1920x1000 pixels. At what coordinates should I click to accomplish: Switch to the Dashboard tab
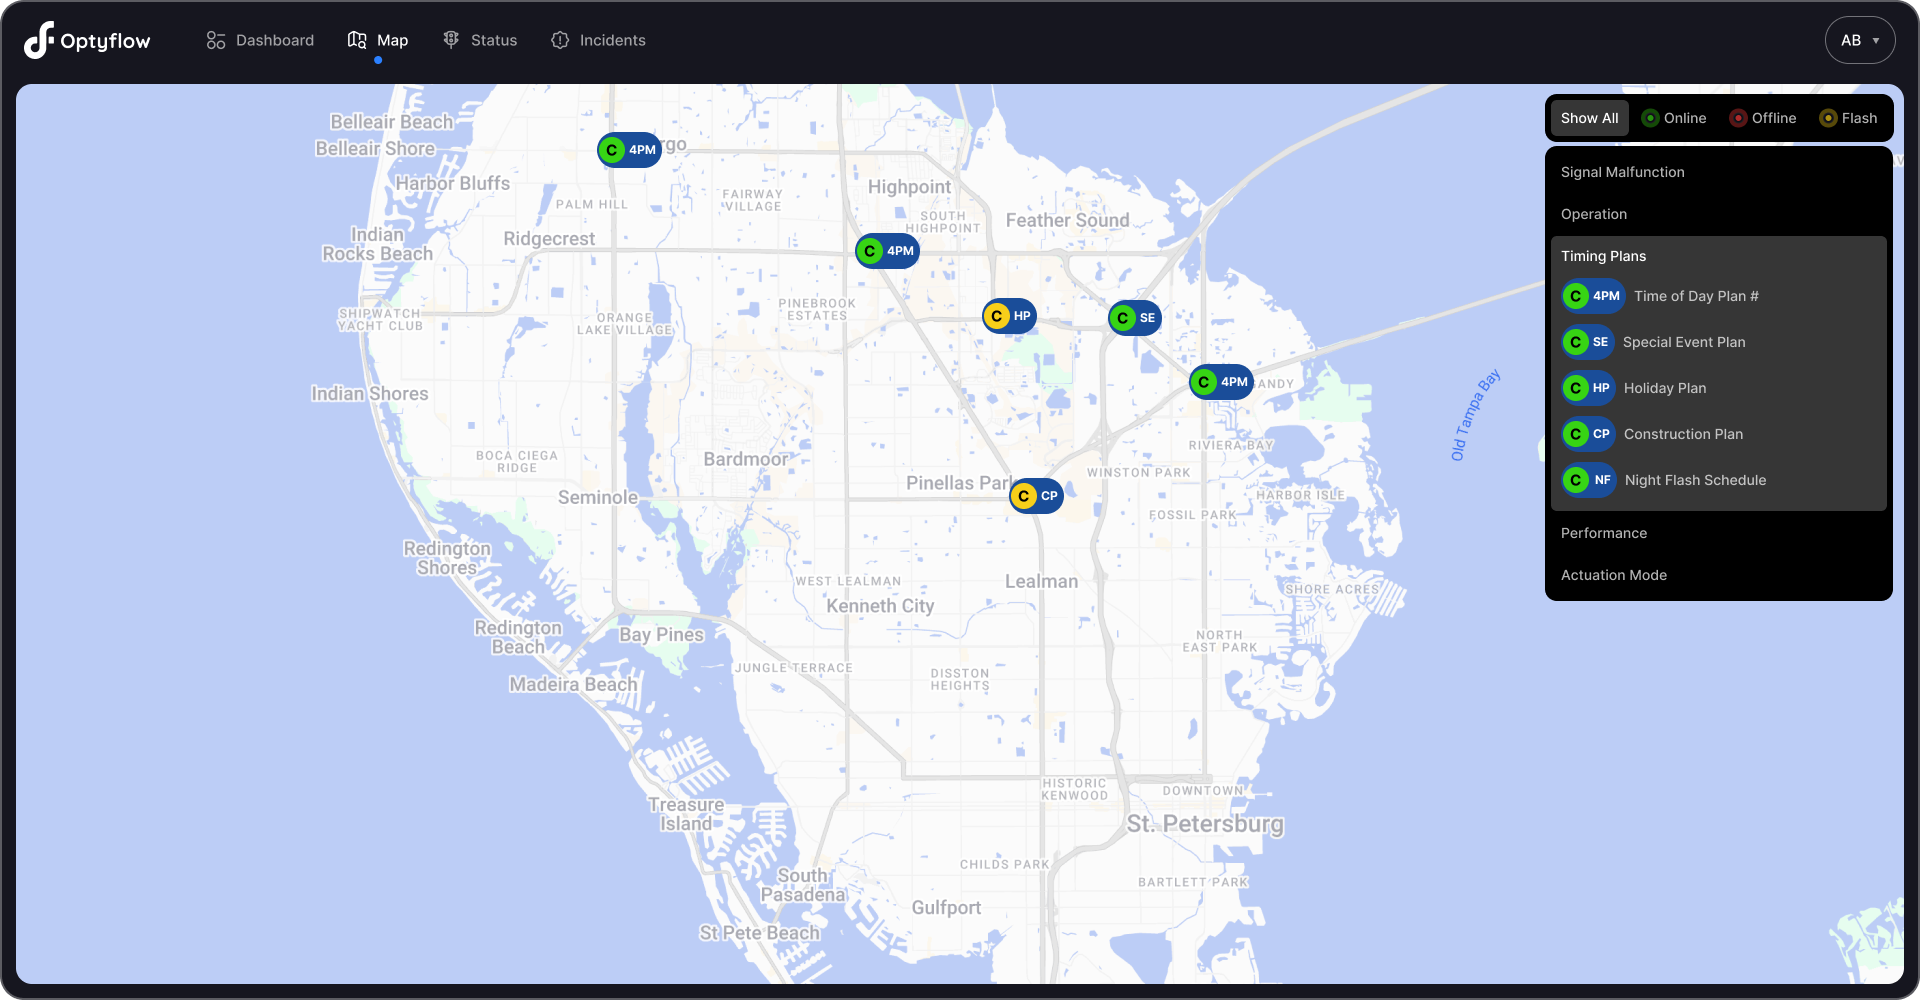tap(259, 40)
